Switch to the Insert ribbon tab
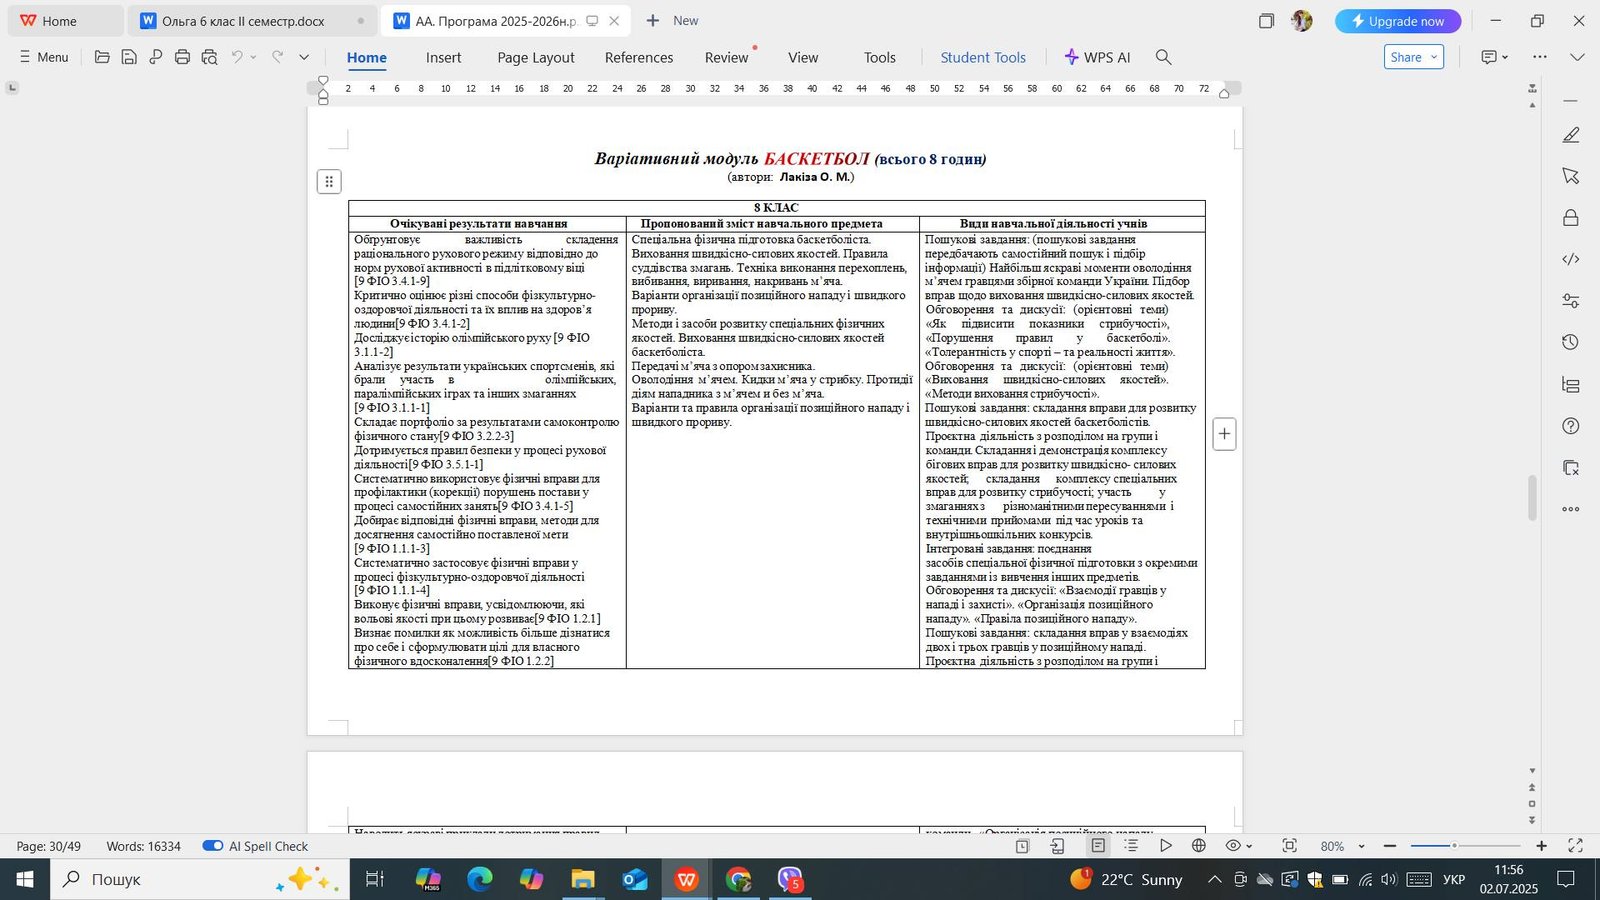Viewport: 1600px width, 900px height. point(443,57)
